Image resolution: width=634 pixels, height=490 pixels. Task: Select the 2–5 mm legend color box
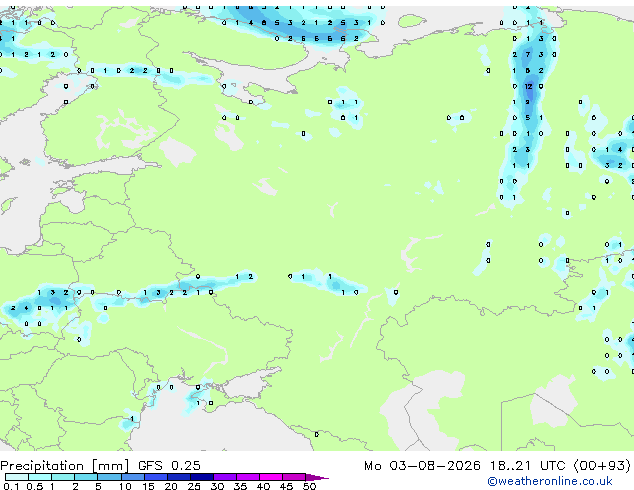click(x=86, y=477)
